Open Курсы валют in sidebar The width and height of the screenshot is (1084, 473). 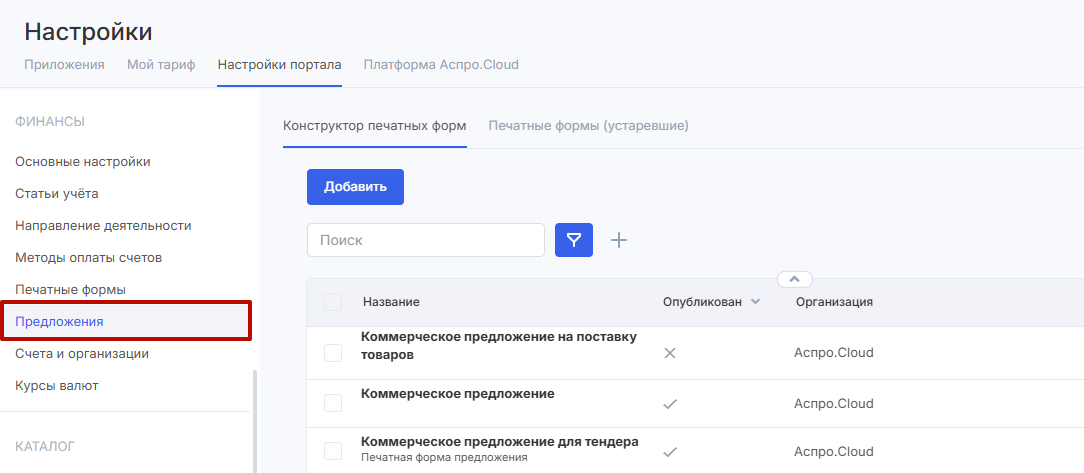tap(57, 386)
